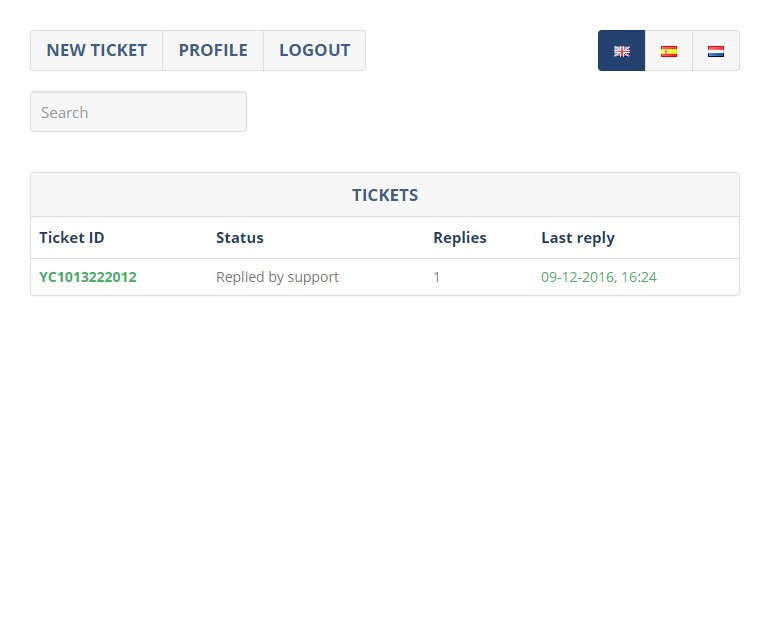
Task: Switch language using the UK flag icon
Action: tap(621, 51)
